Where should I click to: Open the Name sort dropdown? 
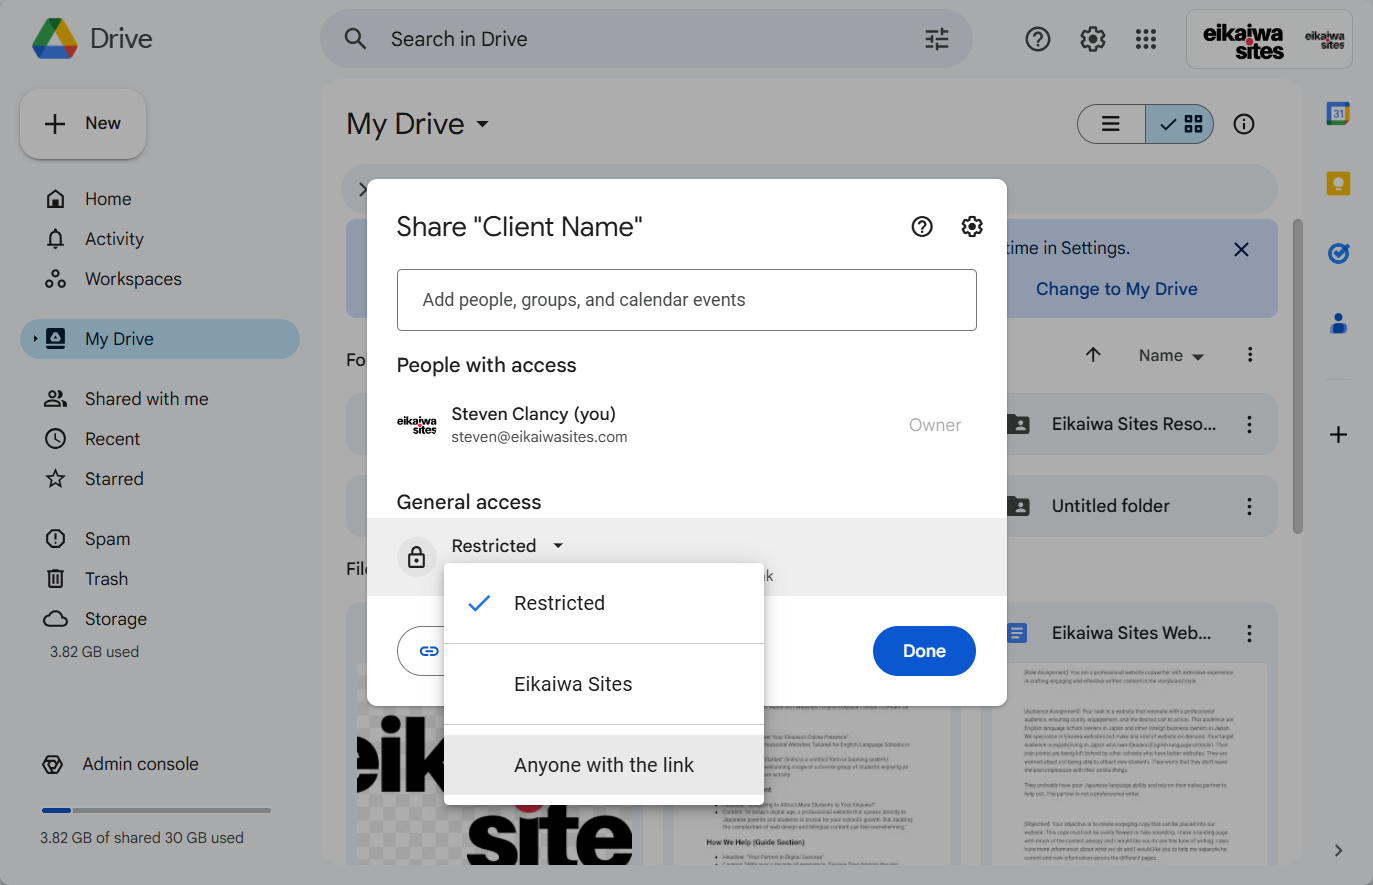tap(1171, 356)
